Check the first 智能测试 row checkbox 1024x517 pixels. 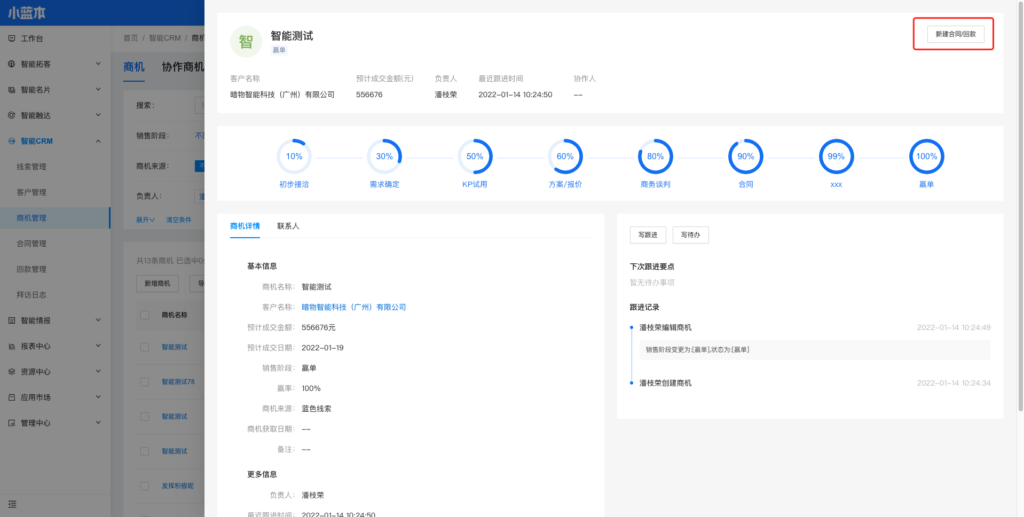[143, 348]
